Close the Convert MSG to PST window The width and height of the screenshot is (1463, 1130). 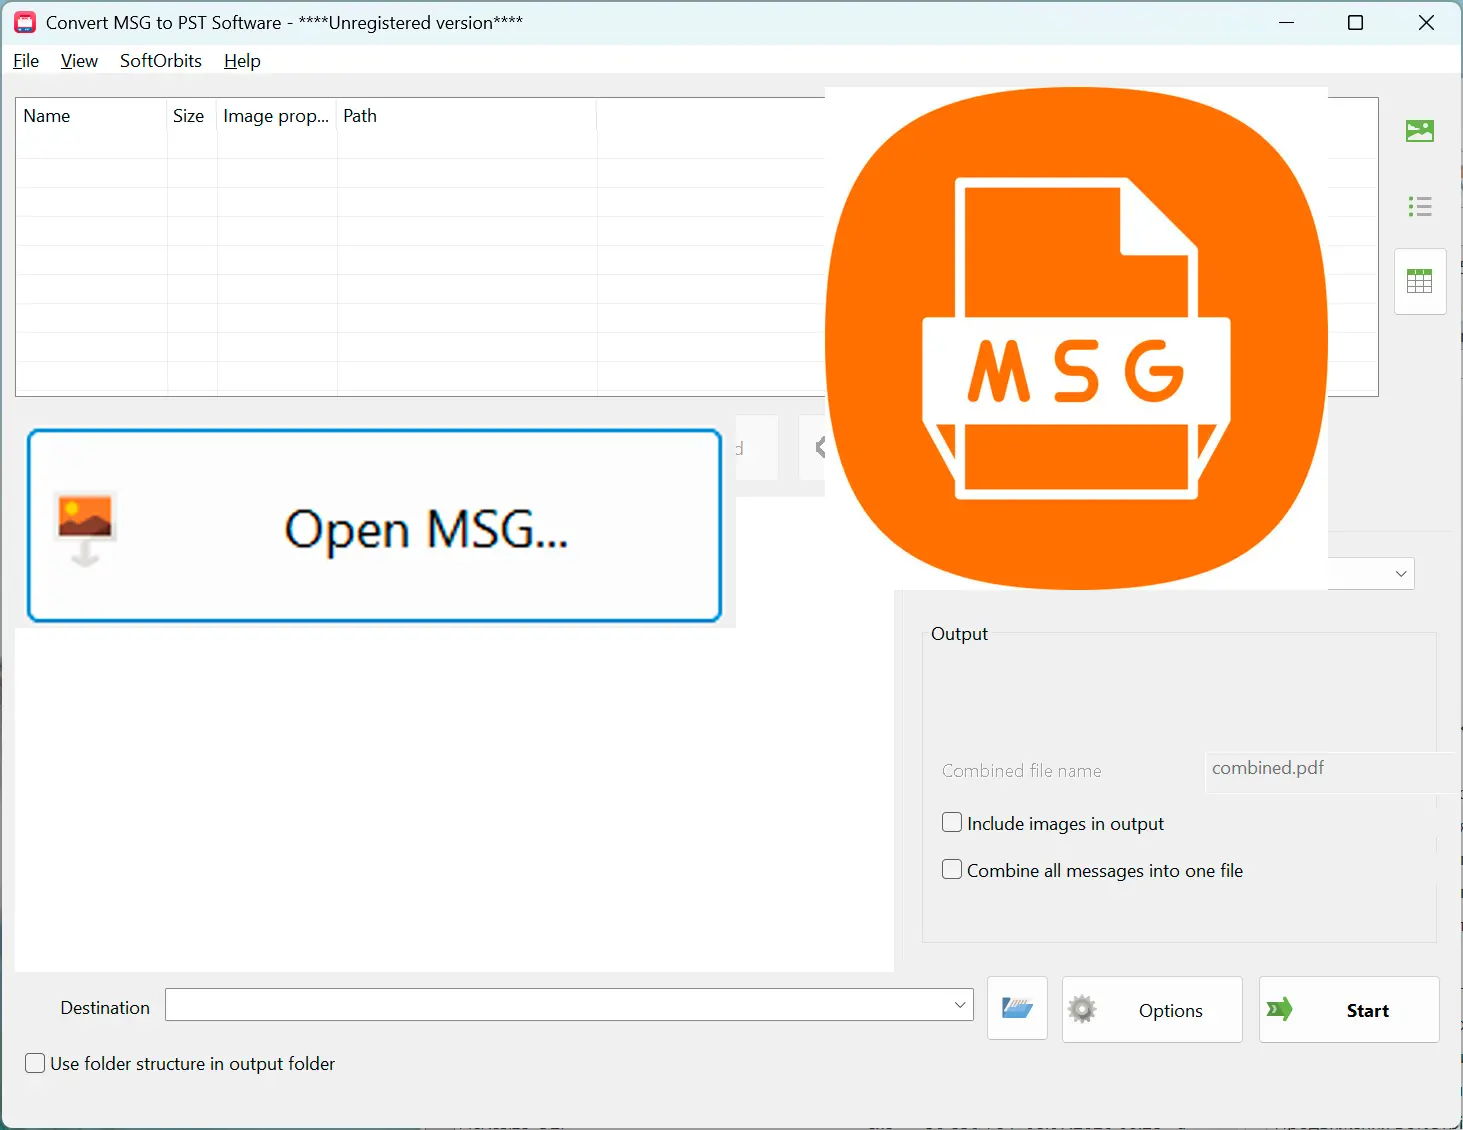coord(1426,23)
